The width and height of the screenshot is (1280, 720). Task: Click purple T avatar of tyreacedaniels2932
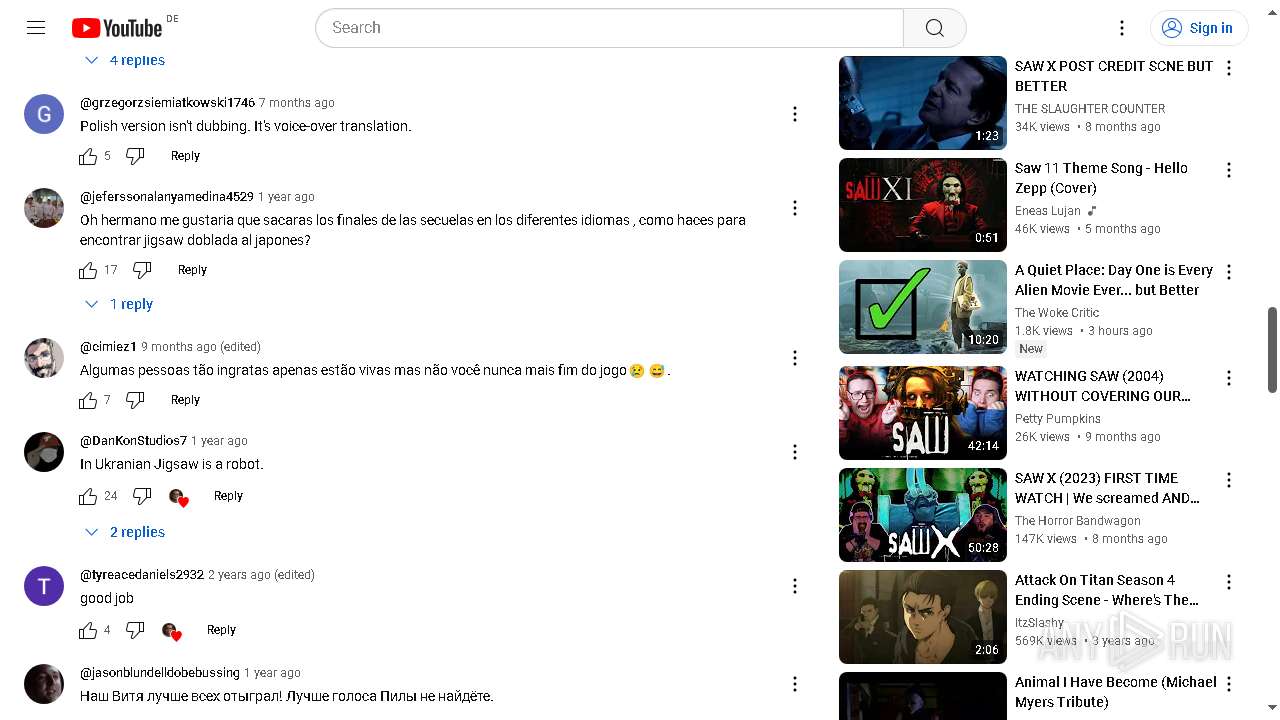click(x=44, y=586)
